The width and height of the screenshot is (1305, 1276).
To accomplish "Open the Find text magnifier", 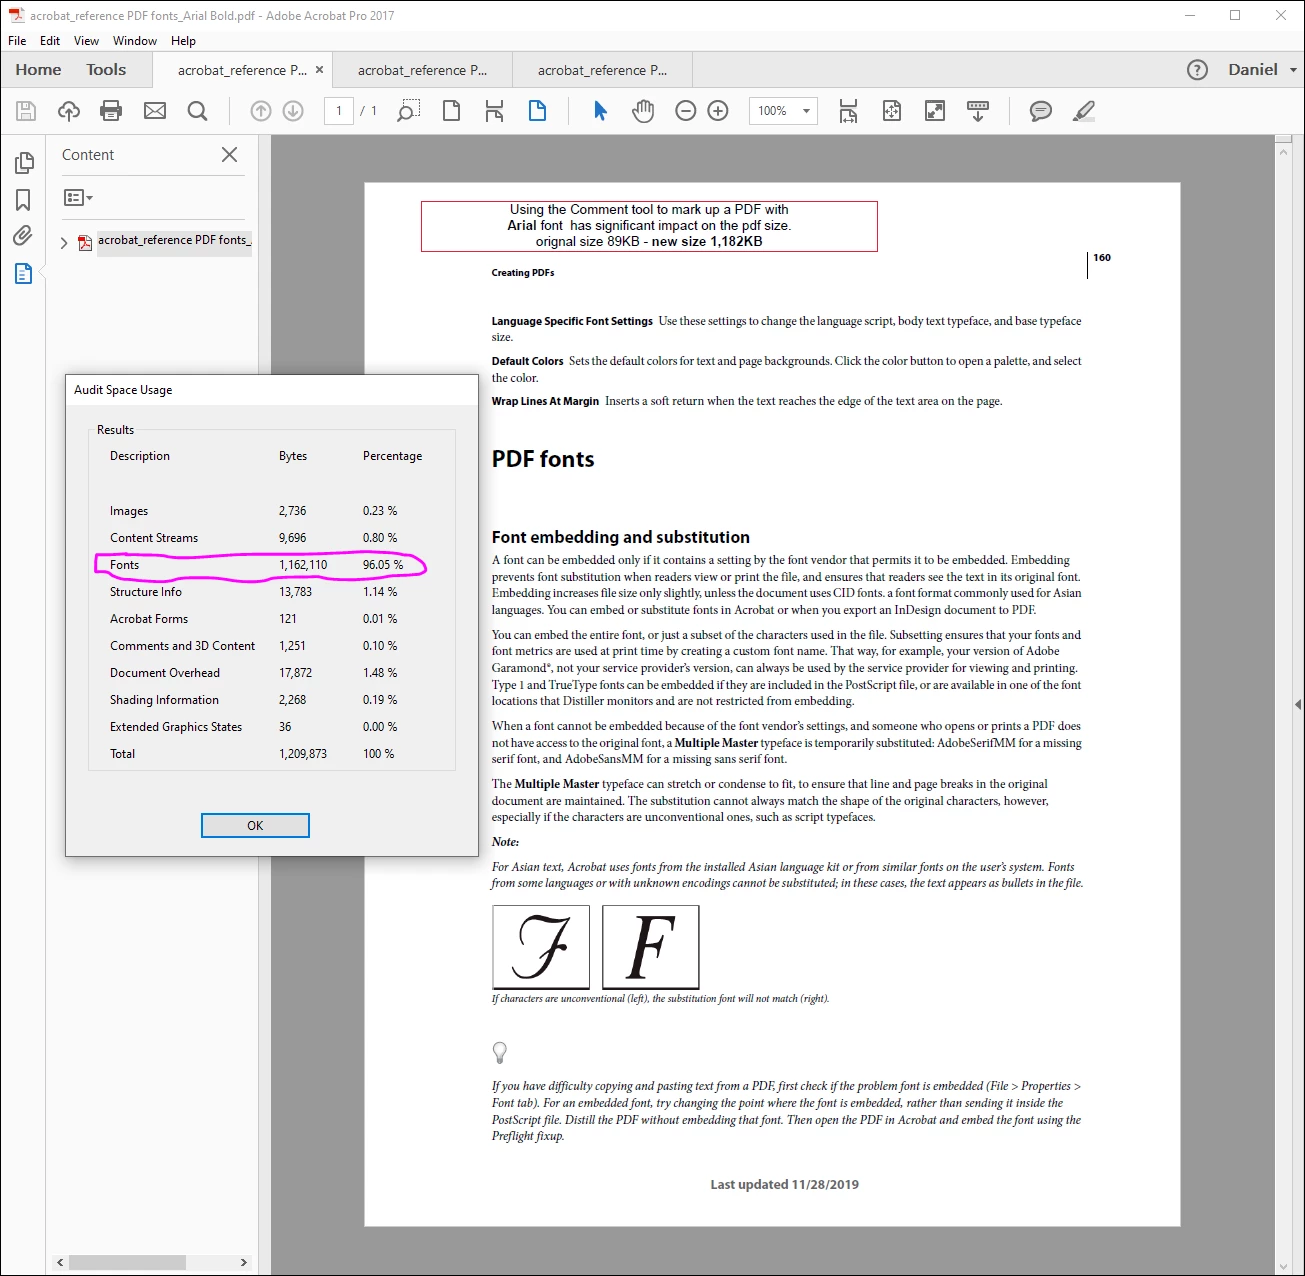I will pos(198,111).
